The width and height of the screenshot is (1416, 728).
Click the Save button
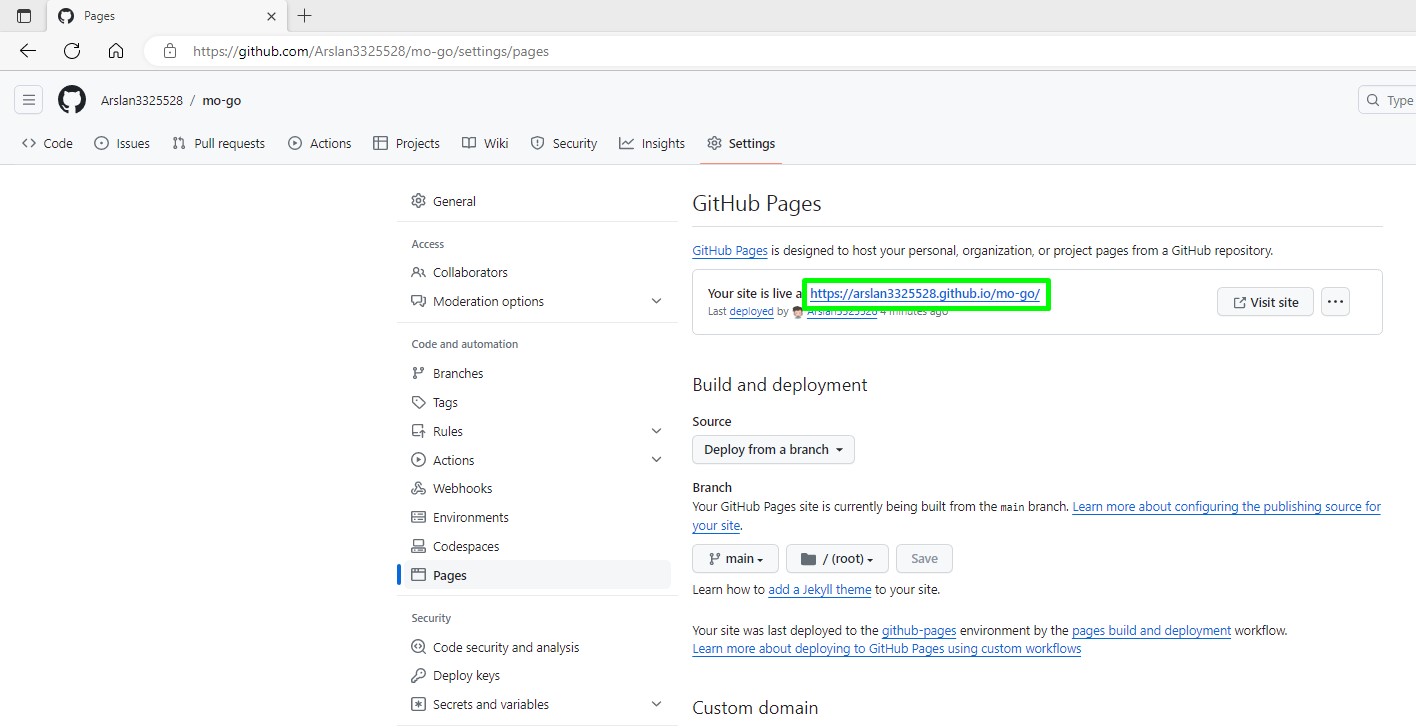point(924,559)
